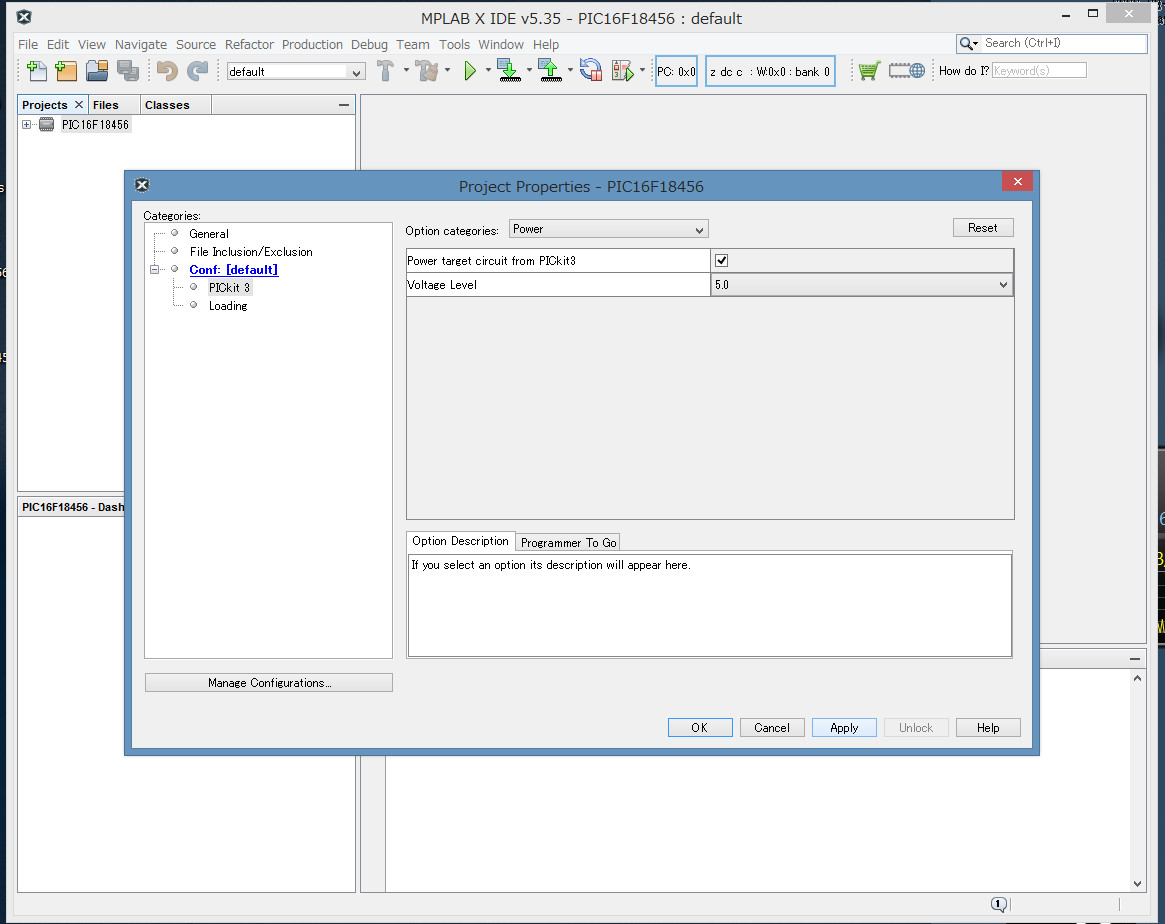Minimize the lower output panel
This screenshot has width=1165, height=924.
(1135, 659)
